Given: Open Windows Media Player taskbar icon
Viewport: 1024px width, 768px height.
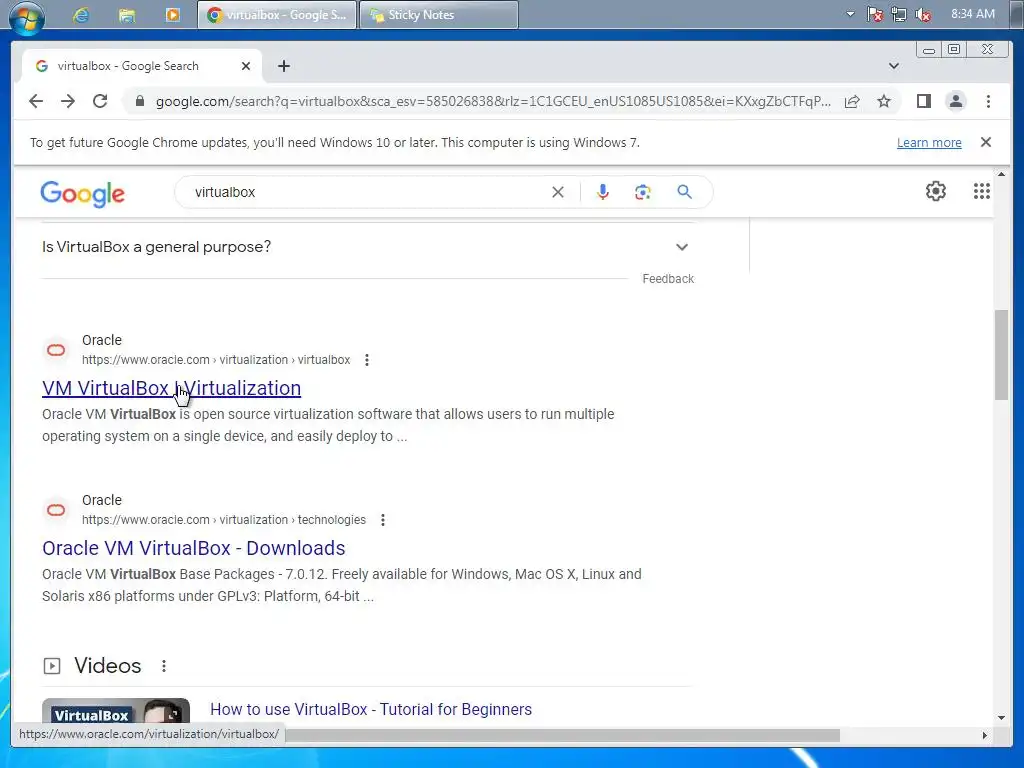Looking at the screenshot, I should click(x=172, y=15).
